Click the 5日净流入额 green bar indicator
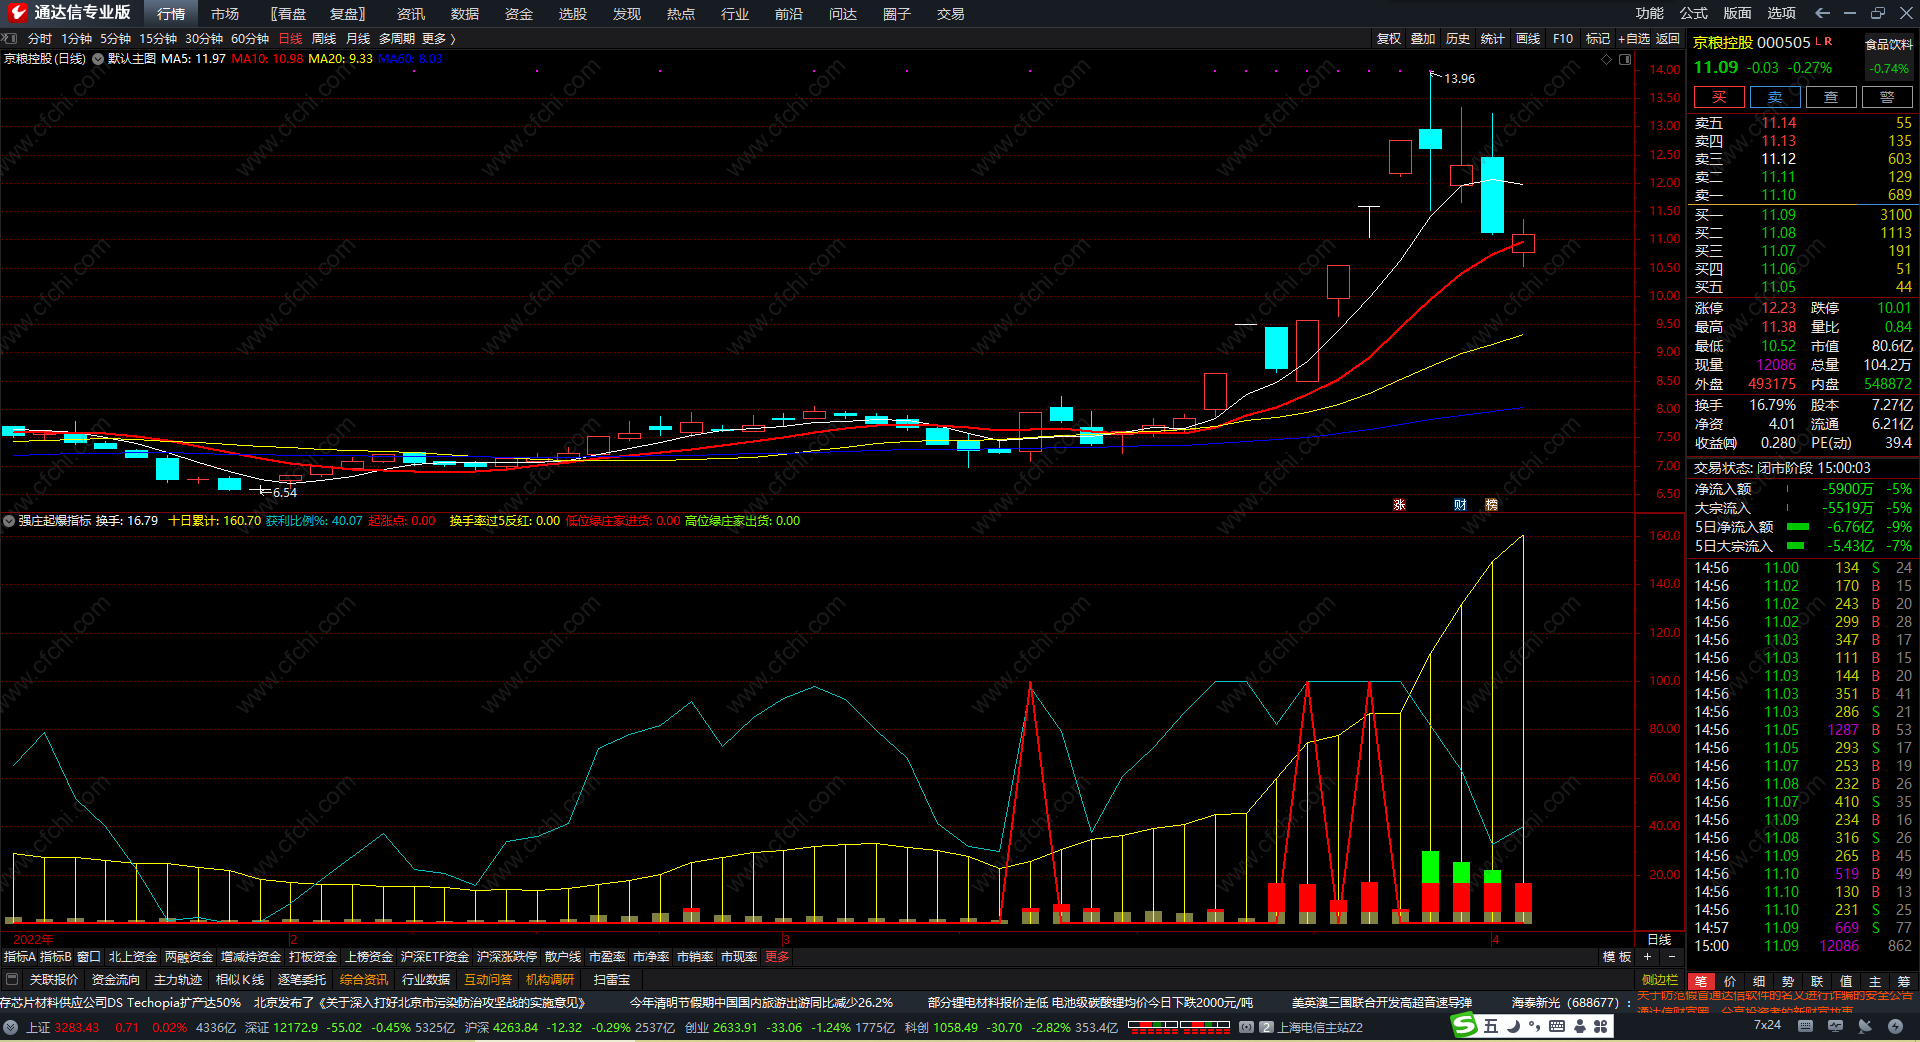The image size is (1920, 1042). [1798, 527]
